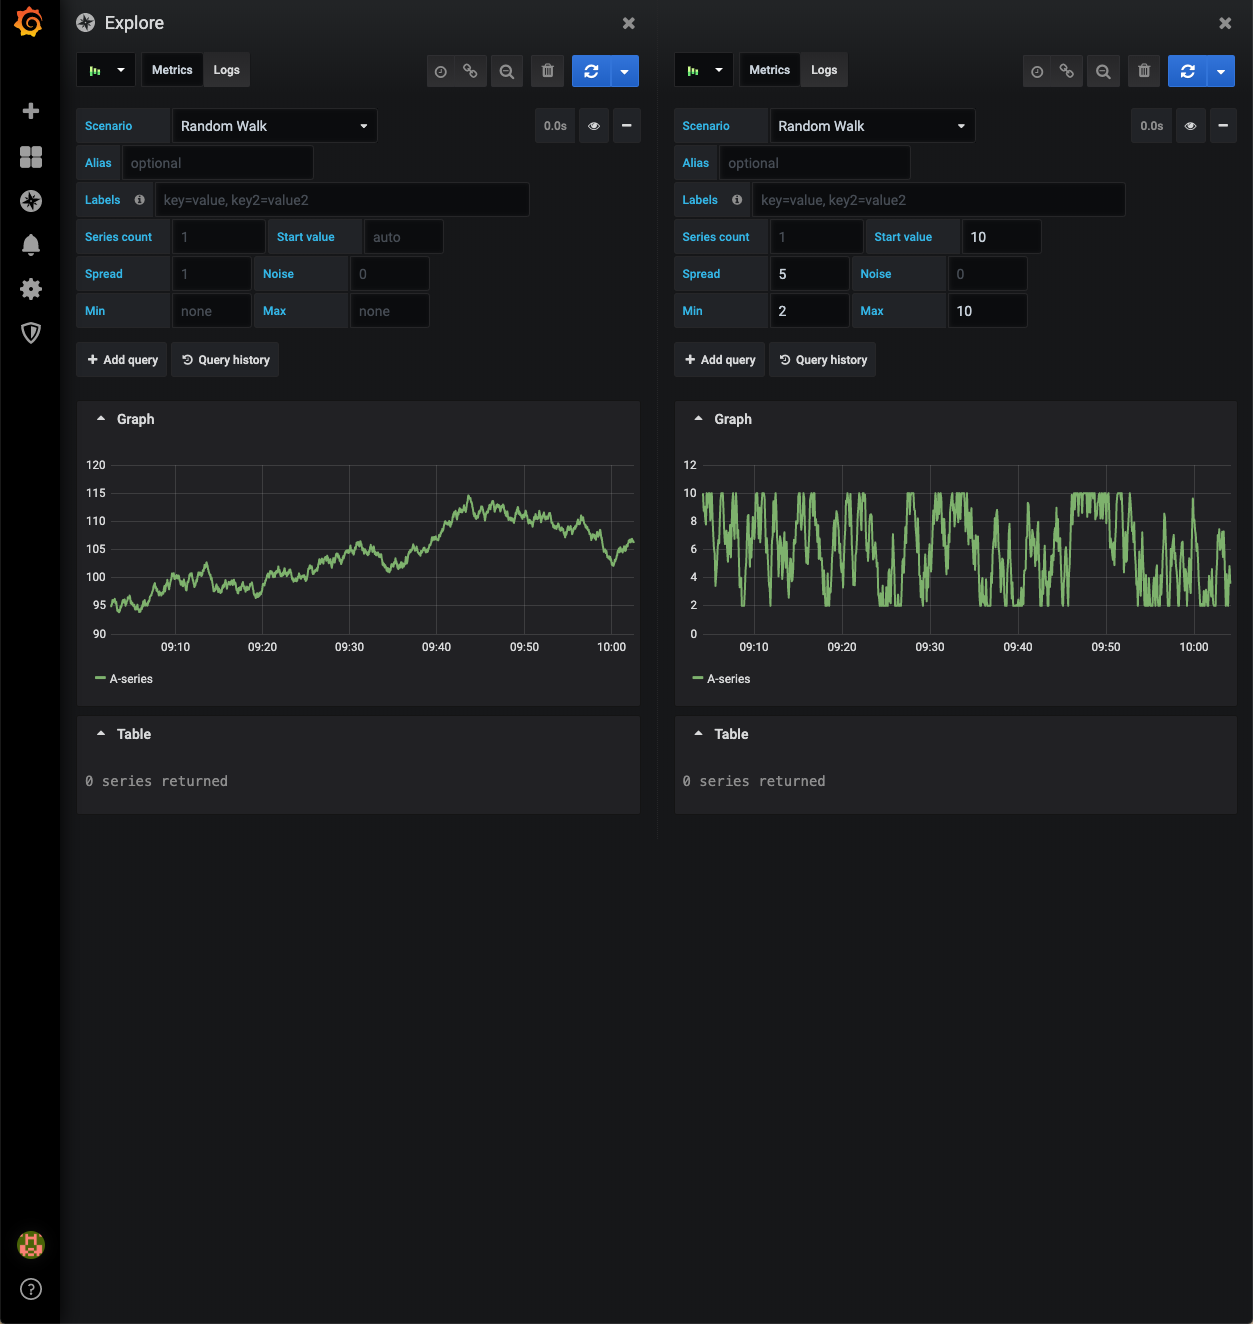The width and height of the screenshot is (1253, 1324).
Task: Toggle left query visibility eye icon
Action: coord(594,126)
